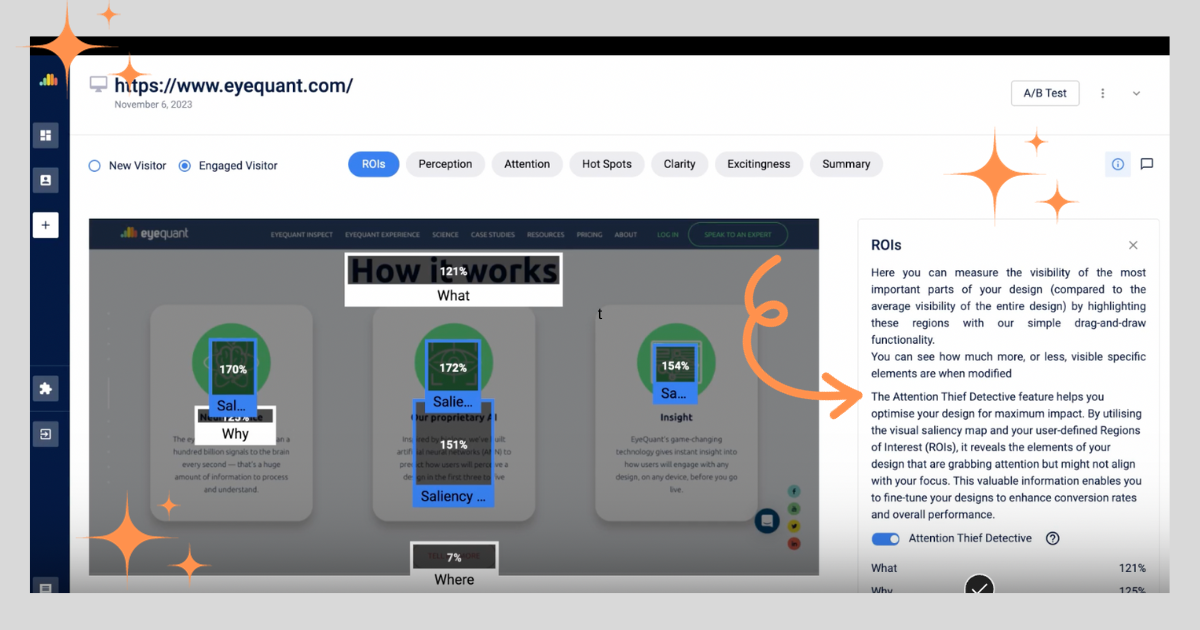The image size is (1200, 630).
Task: Expand the chevron dropdown in the header
Action: click(1136, 93)
